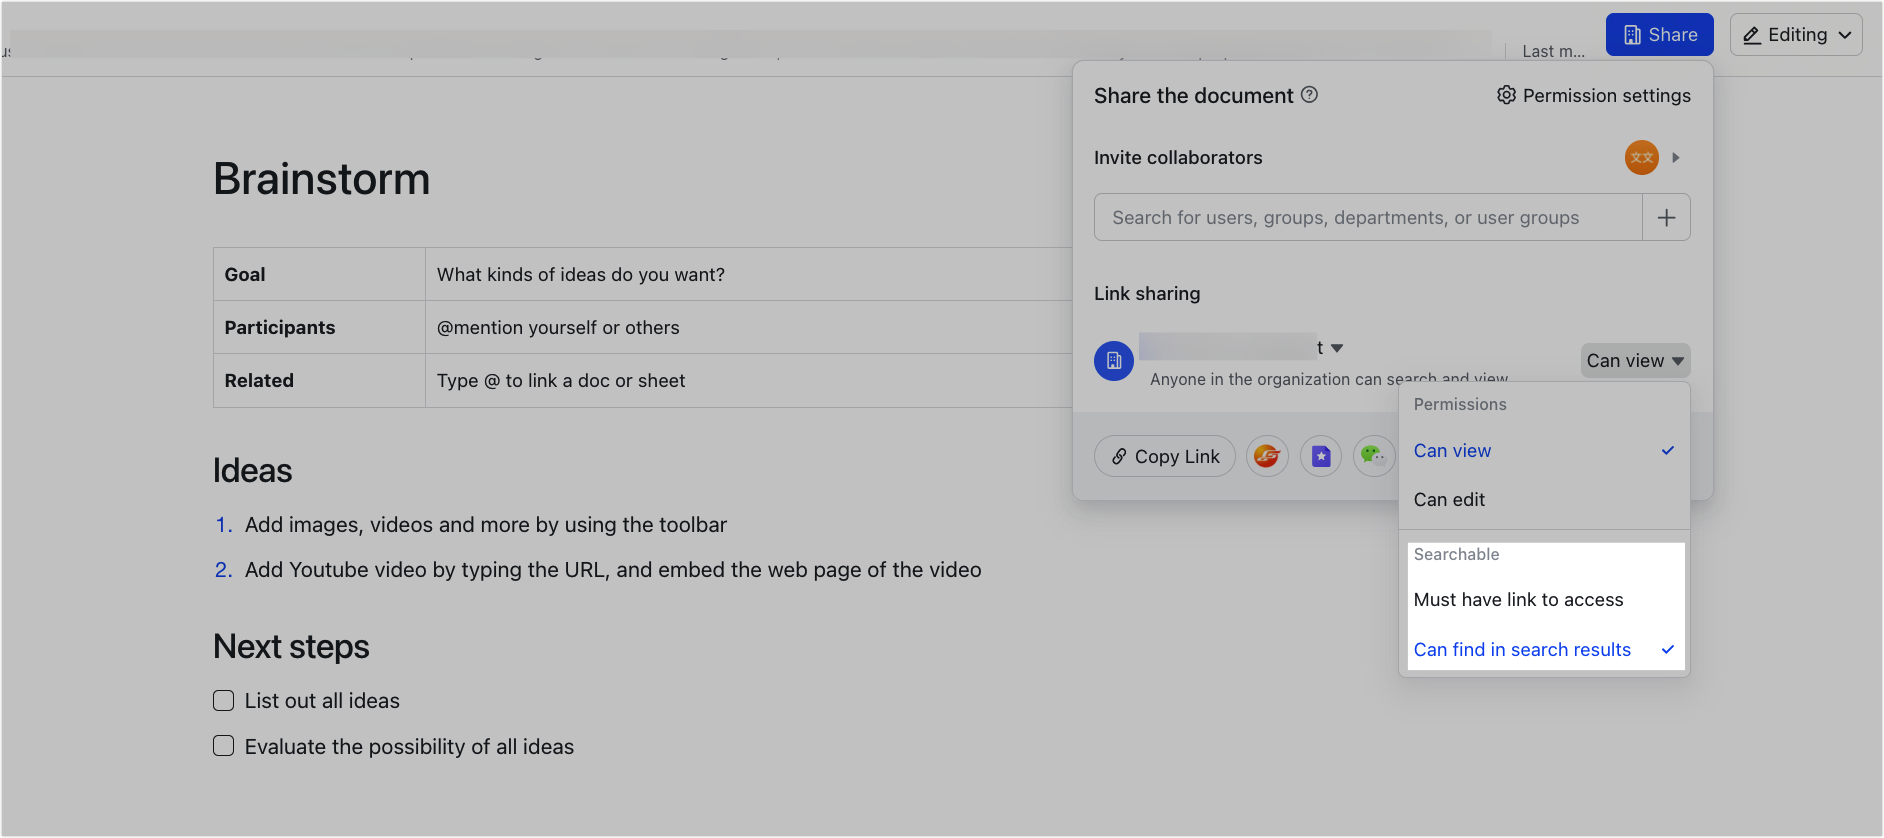Select 'Must have link to access' option
1884x838 pixels.
[1518, 600]
